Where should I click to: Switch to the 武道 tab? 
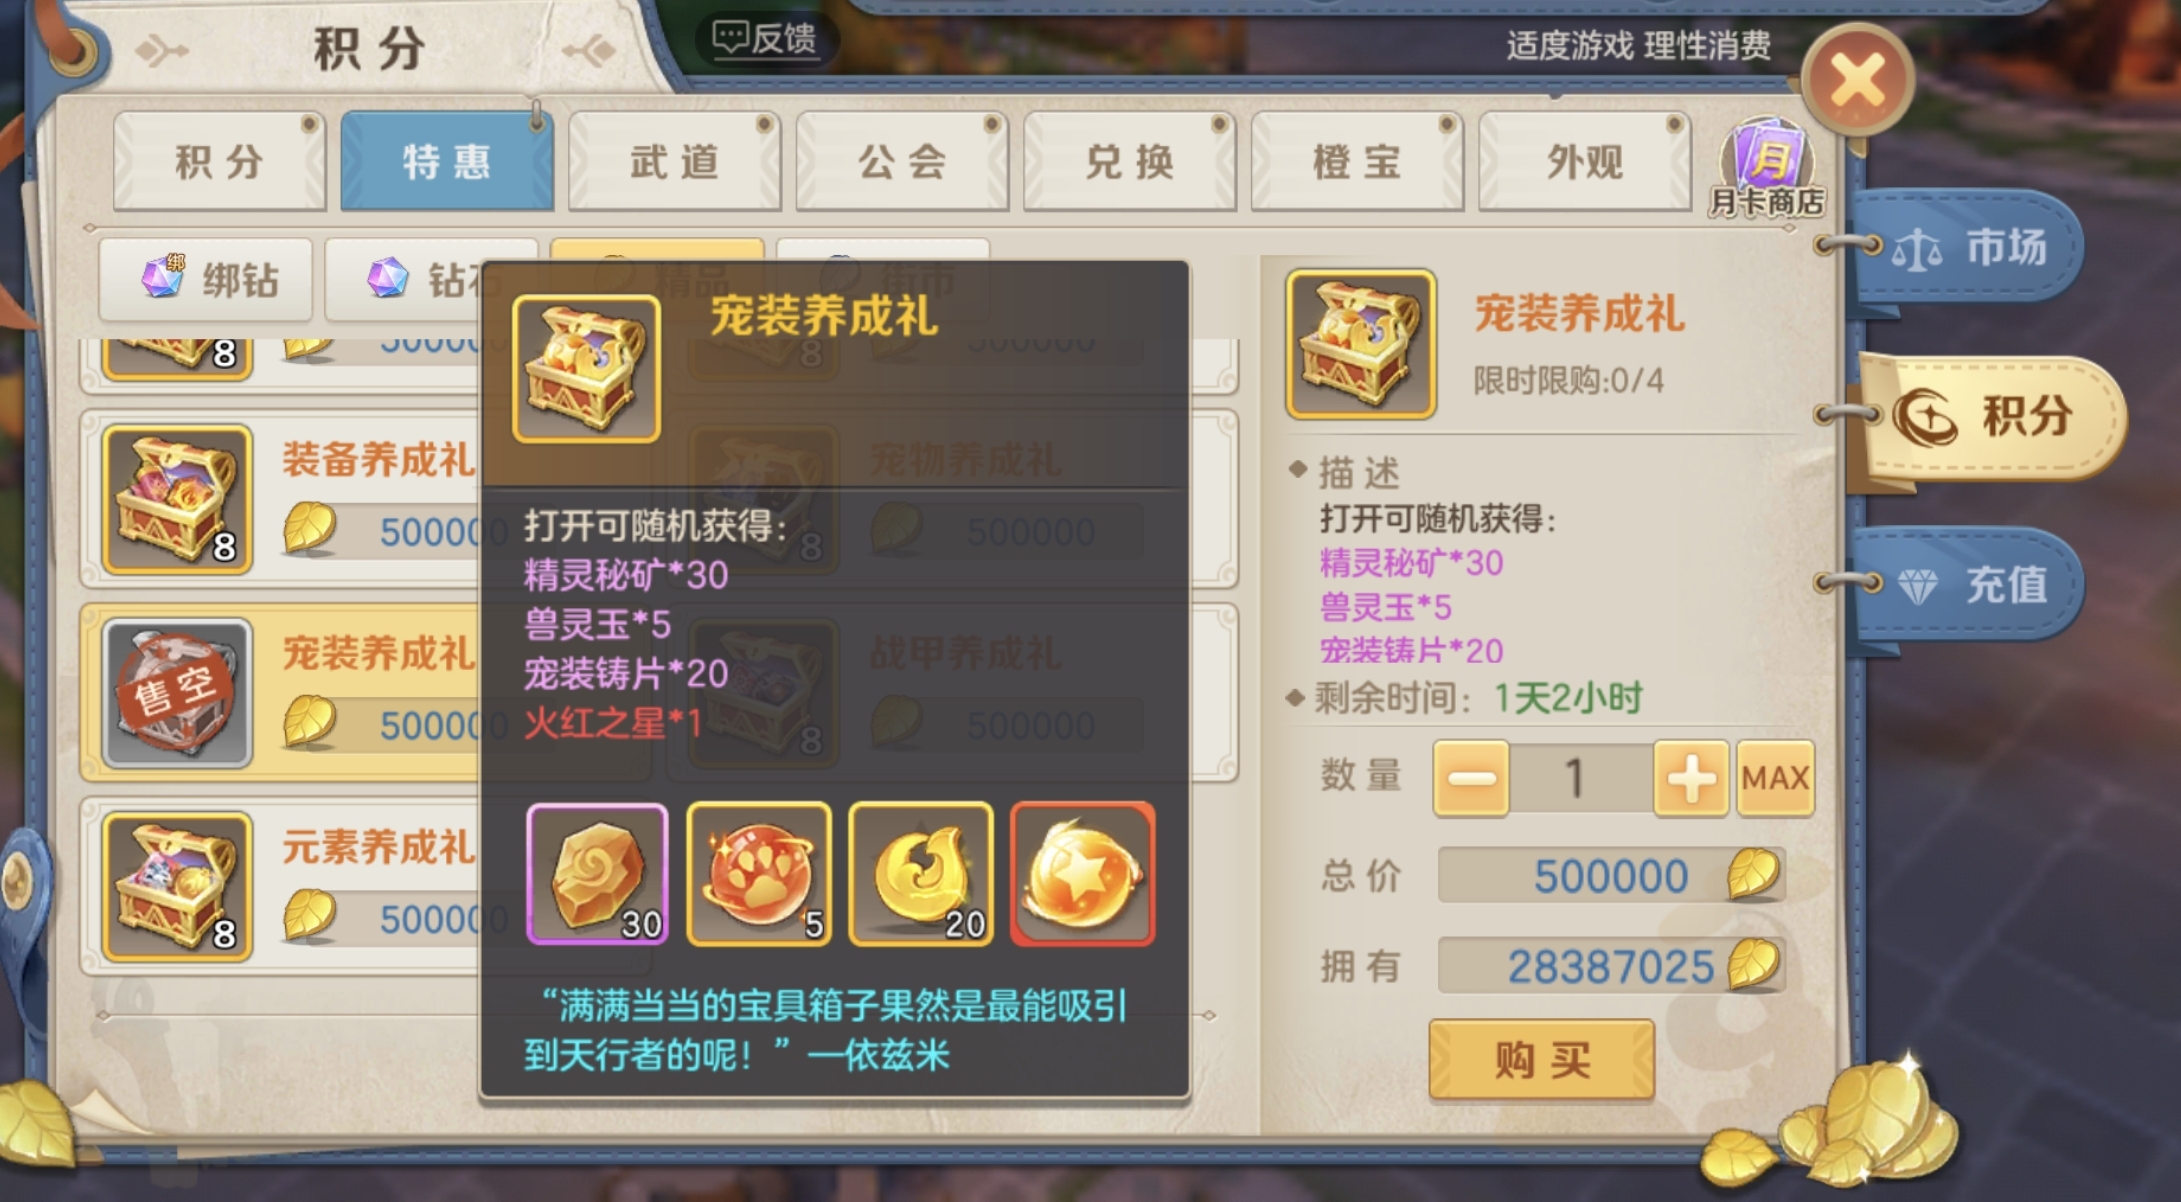674,161
